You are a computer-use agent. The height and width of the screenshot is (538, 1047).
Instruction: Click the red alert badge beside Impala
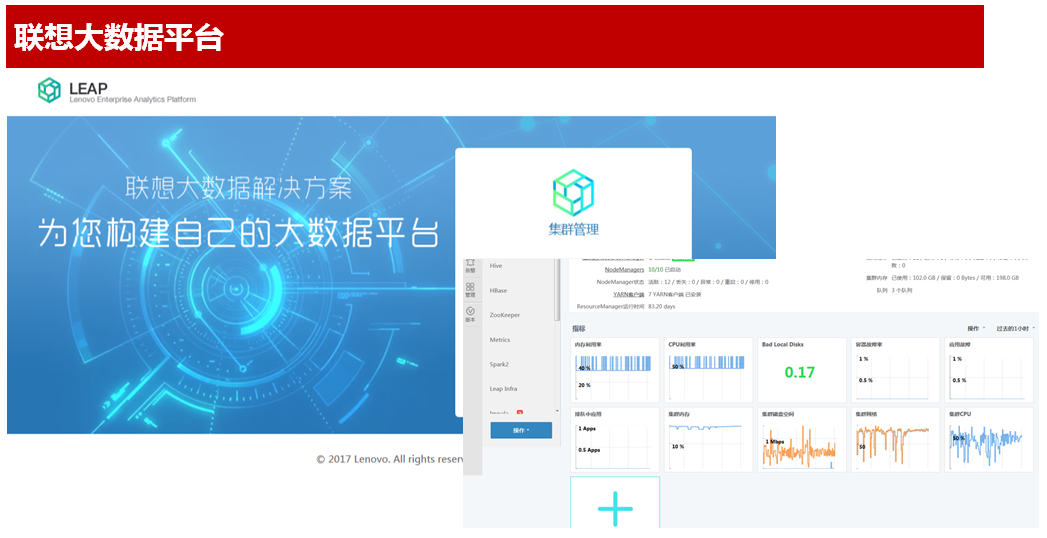[519, 413]
